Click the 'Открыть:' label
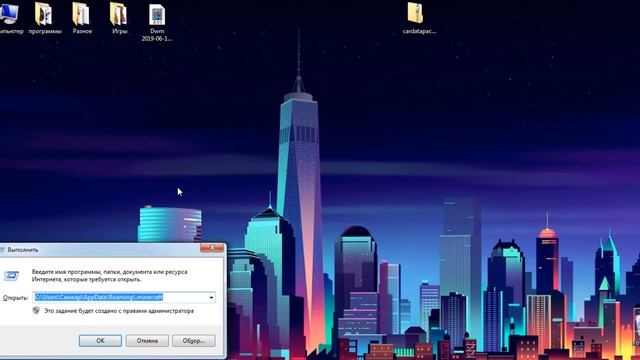640x360 pixels. [15, 298]
